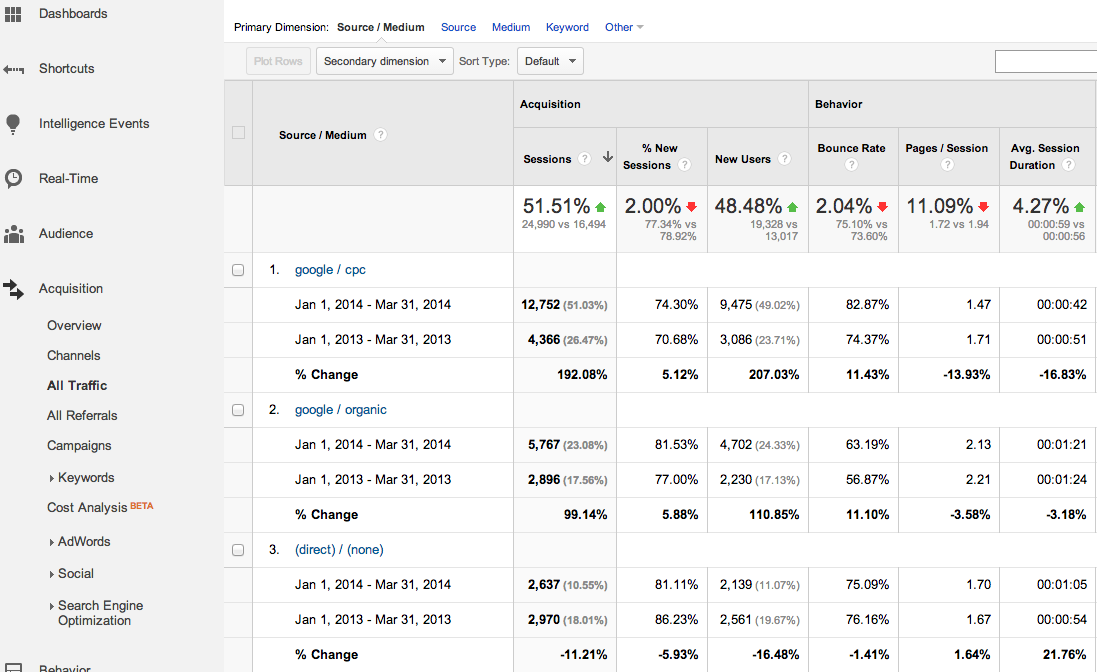Click inside the table search field

pyautogui.click(x=1046, y=61)
